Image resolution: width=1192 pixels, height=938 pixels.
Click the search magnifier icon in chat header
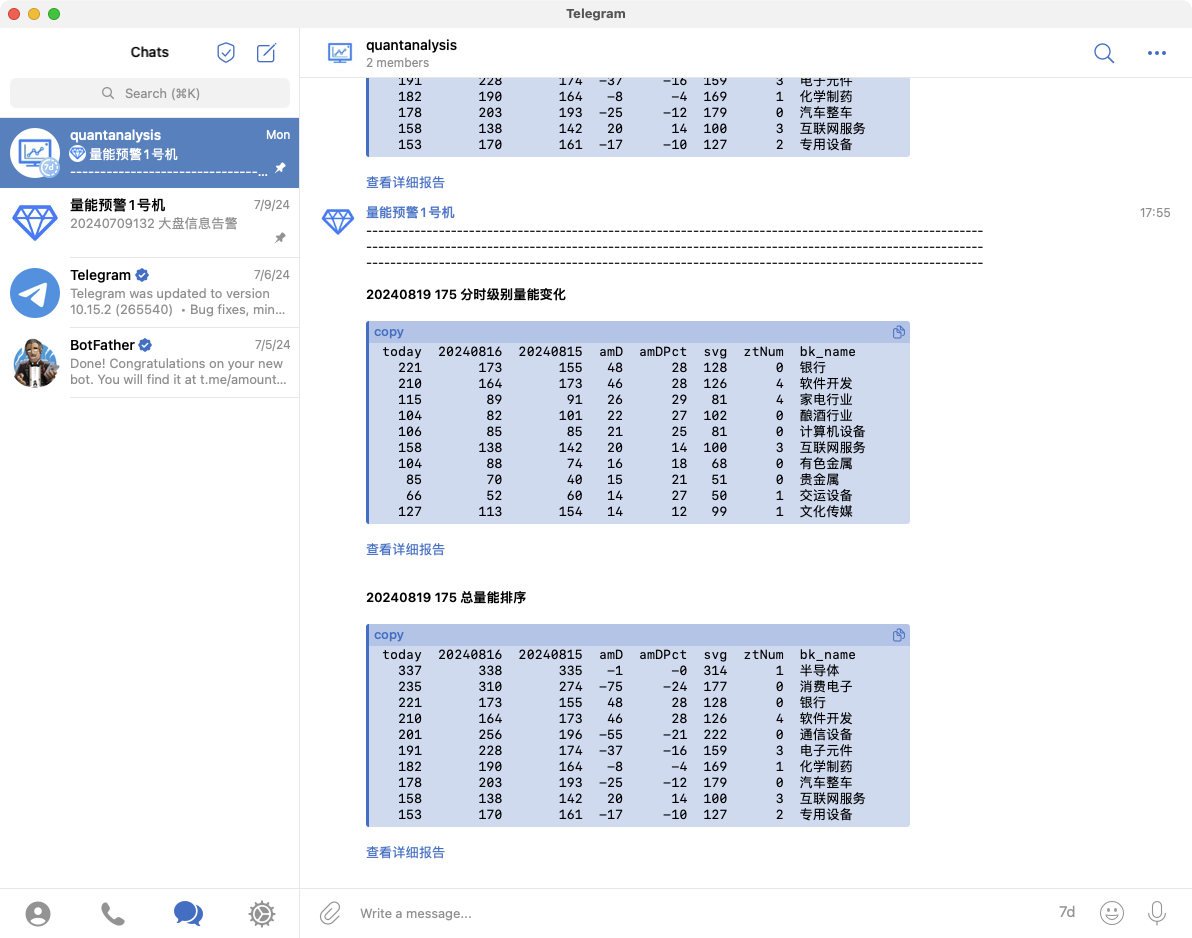(1104, 52)
